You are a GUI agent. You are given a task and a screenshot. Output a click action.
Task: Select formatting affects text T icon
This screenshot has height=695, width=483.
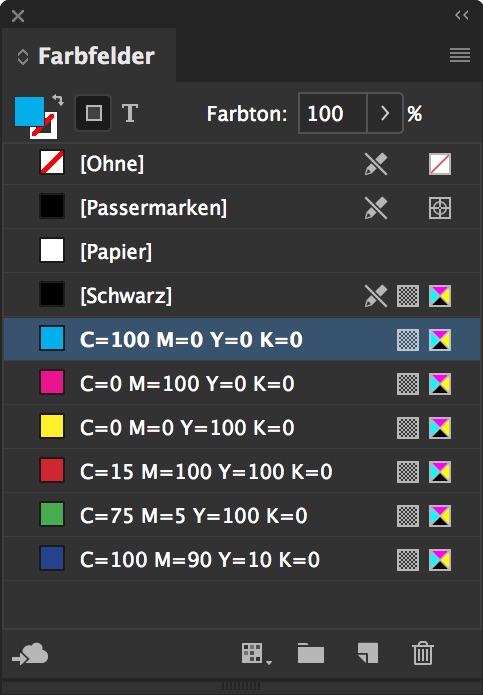(x=130, y=113)
